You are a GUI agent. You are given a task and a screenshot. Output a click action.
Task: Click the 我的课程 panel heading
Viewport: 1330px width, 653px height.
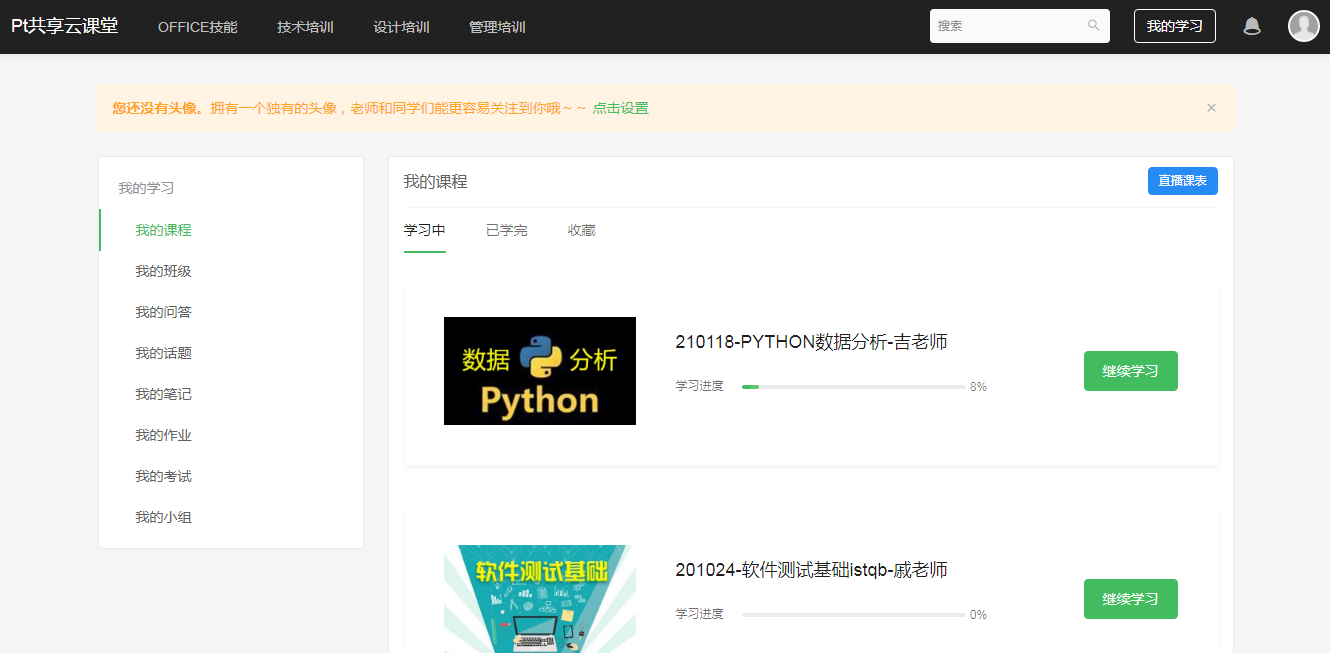pos(435,182)
